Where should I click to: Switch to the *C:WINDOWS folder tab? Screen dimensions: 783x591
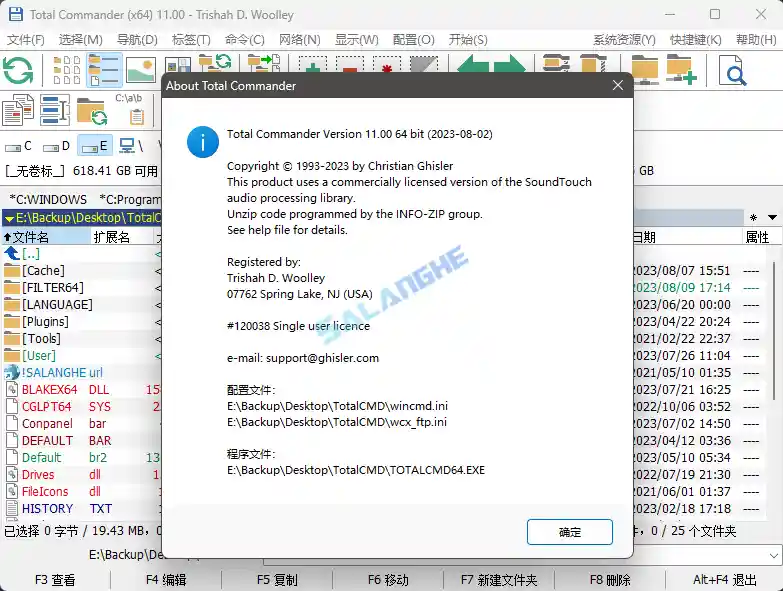tap(48, 200)
